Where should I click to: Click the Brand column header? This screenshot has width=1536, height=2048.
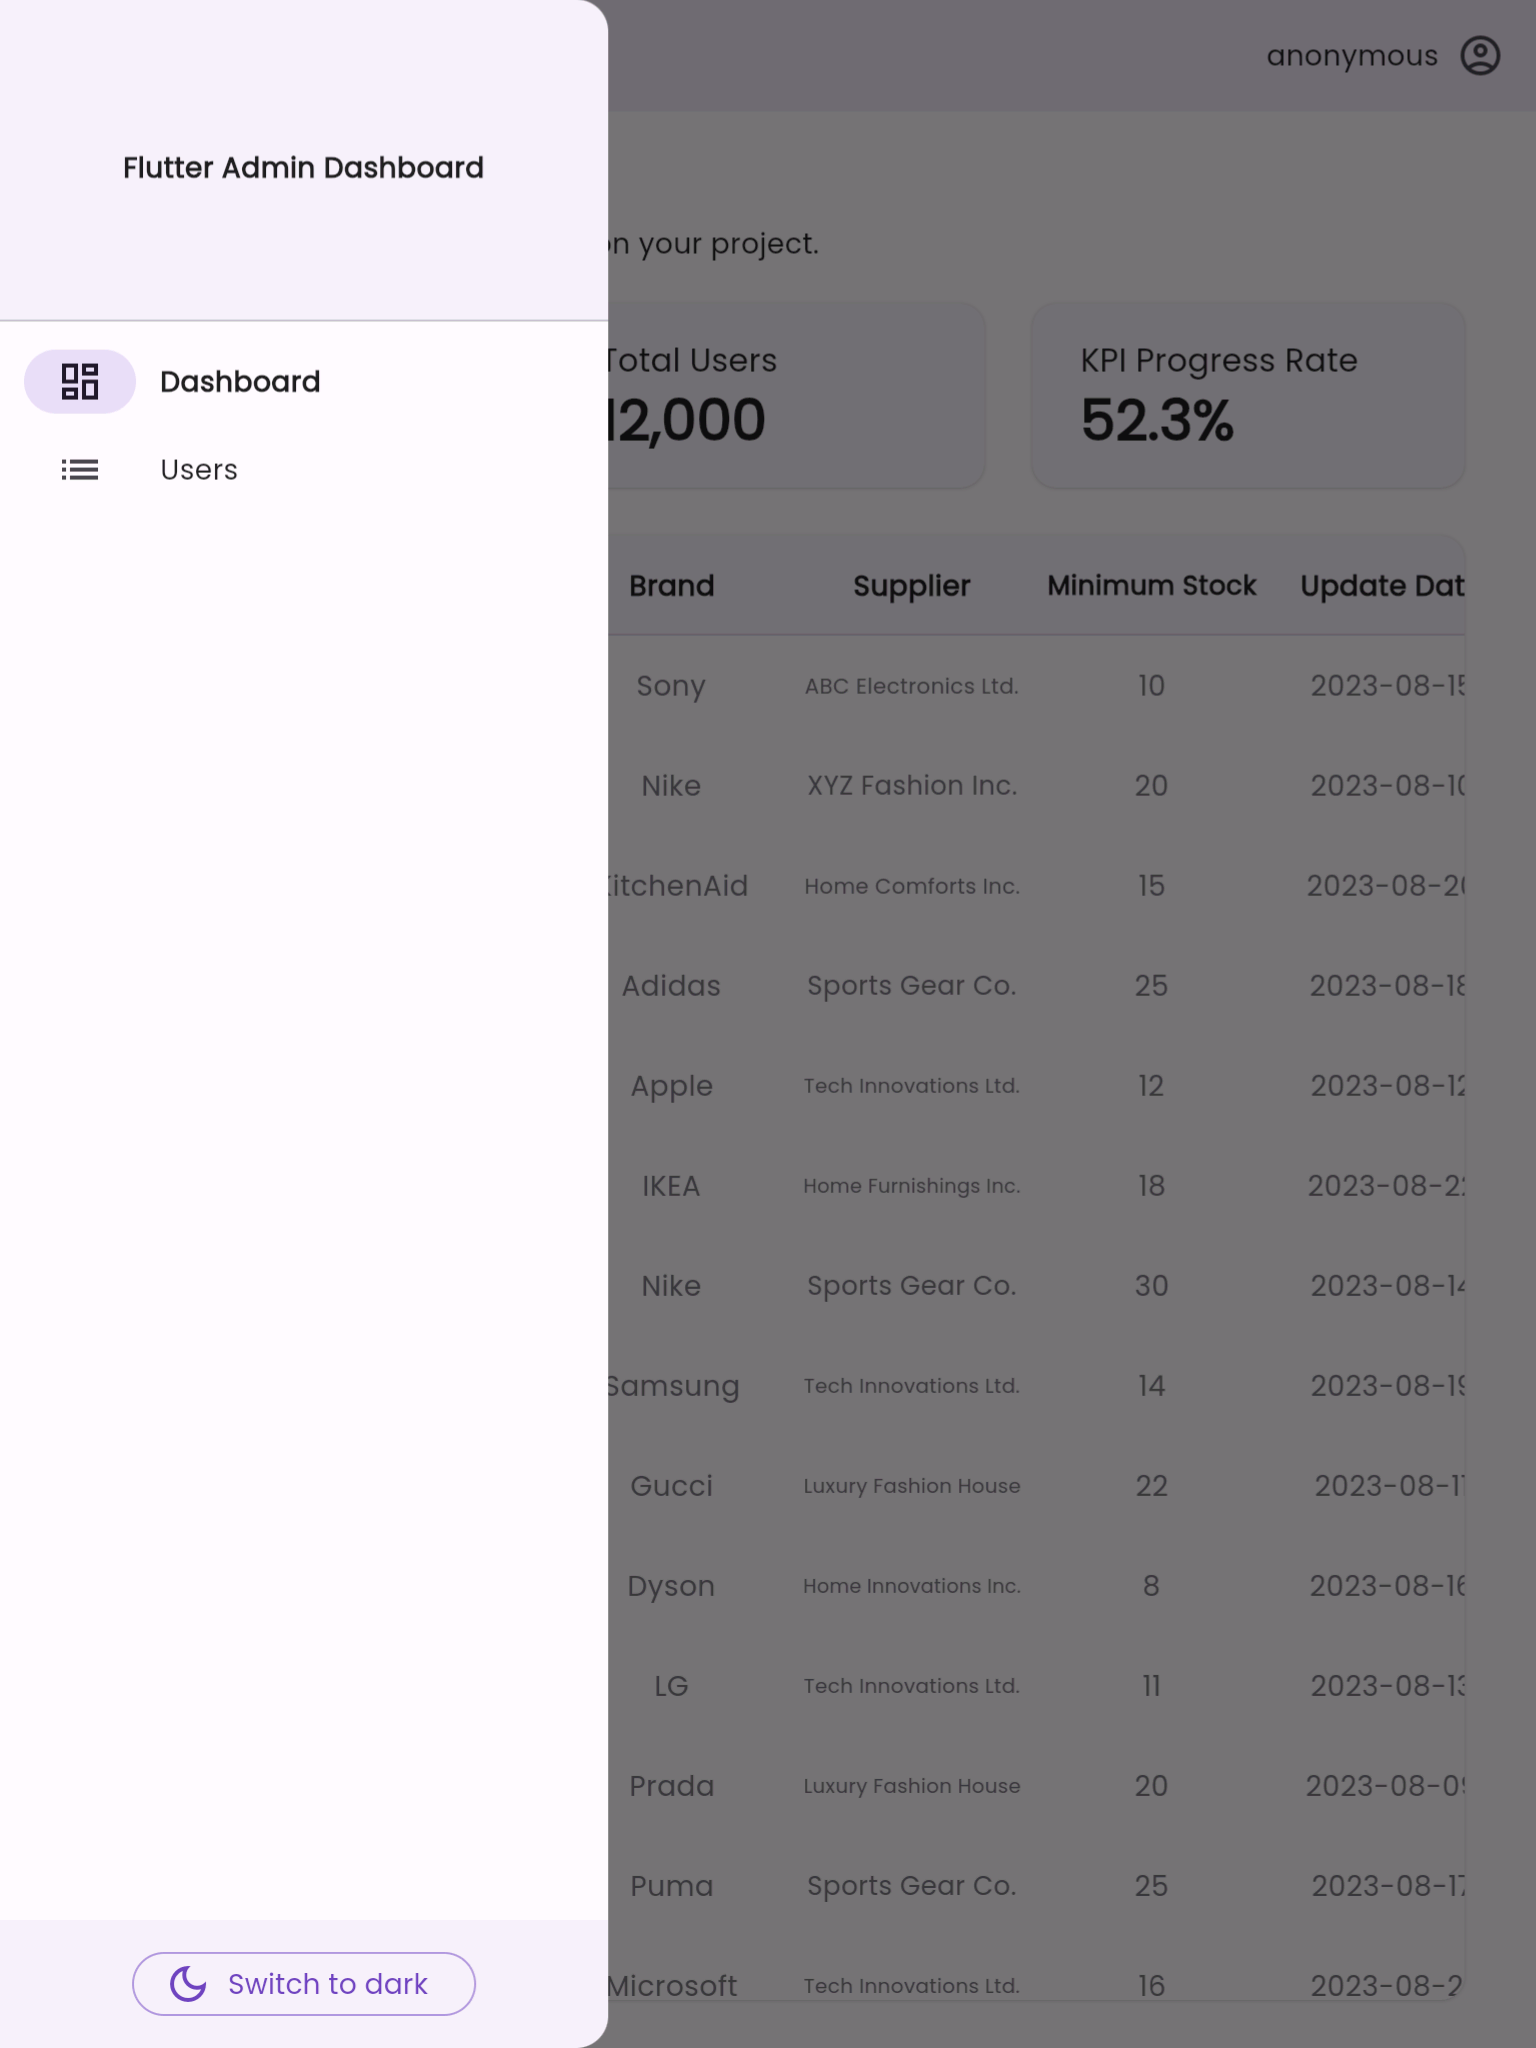tap(671, 585)
